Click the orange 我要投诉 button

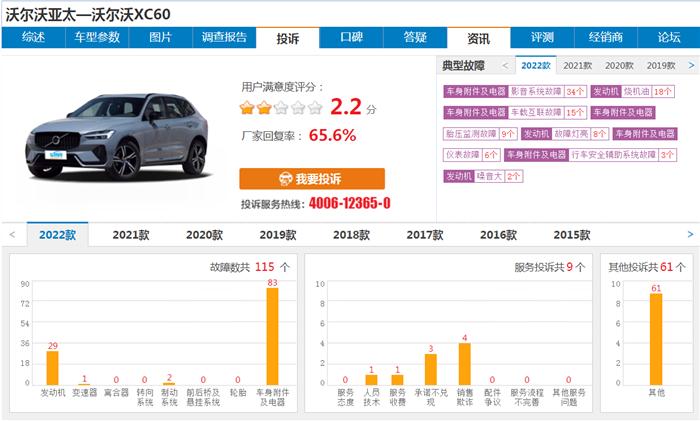click(x=312, y=179)
